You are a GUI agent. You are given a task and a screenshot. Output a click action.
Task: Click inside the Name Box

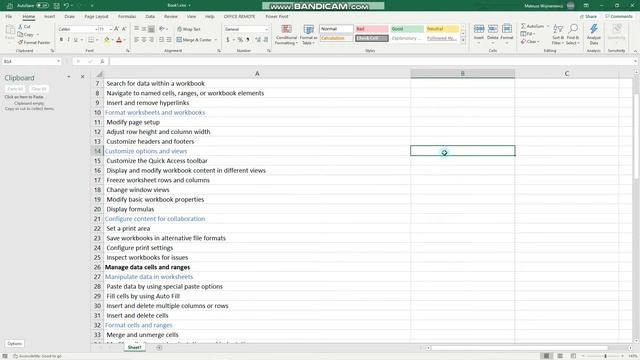click(x=30, y=61)
